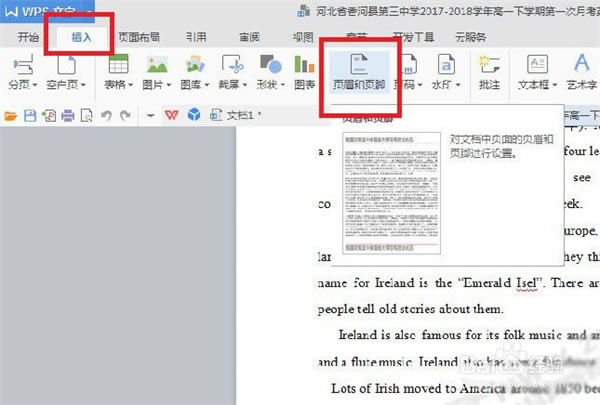Click the 表格 table icon
The width and height of the screenshot is (600, 405).
pyautogui.click(x=119, y=64)
